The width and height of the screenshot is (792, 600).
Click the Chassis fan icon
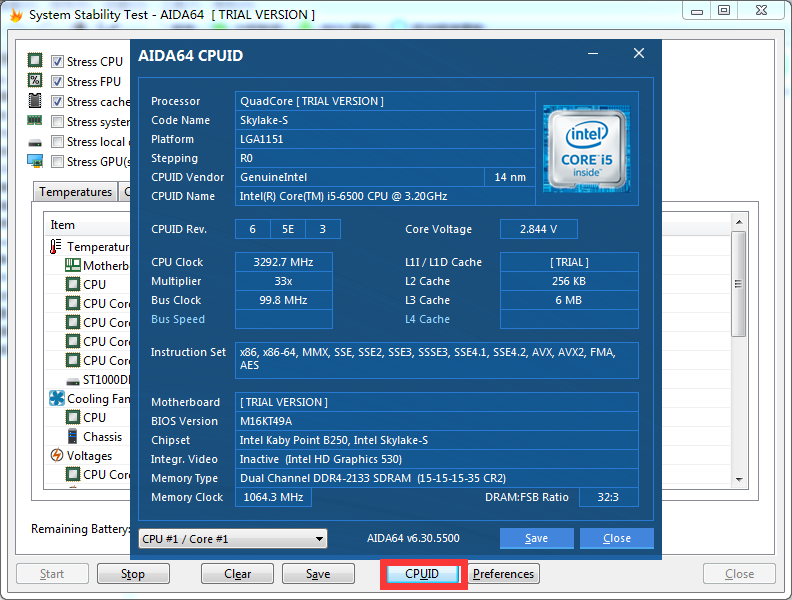tap(73, 436)
